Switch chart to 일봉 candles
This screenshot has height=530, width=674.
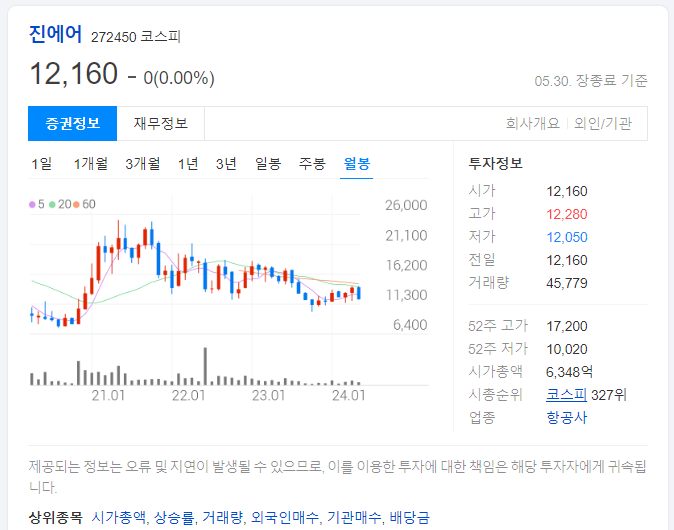268,164
